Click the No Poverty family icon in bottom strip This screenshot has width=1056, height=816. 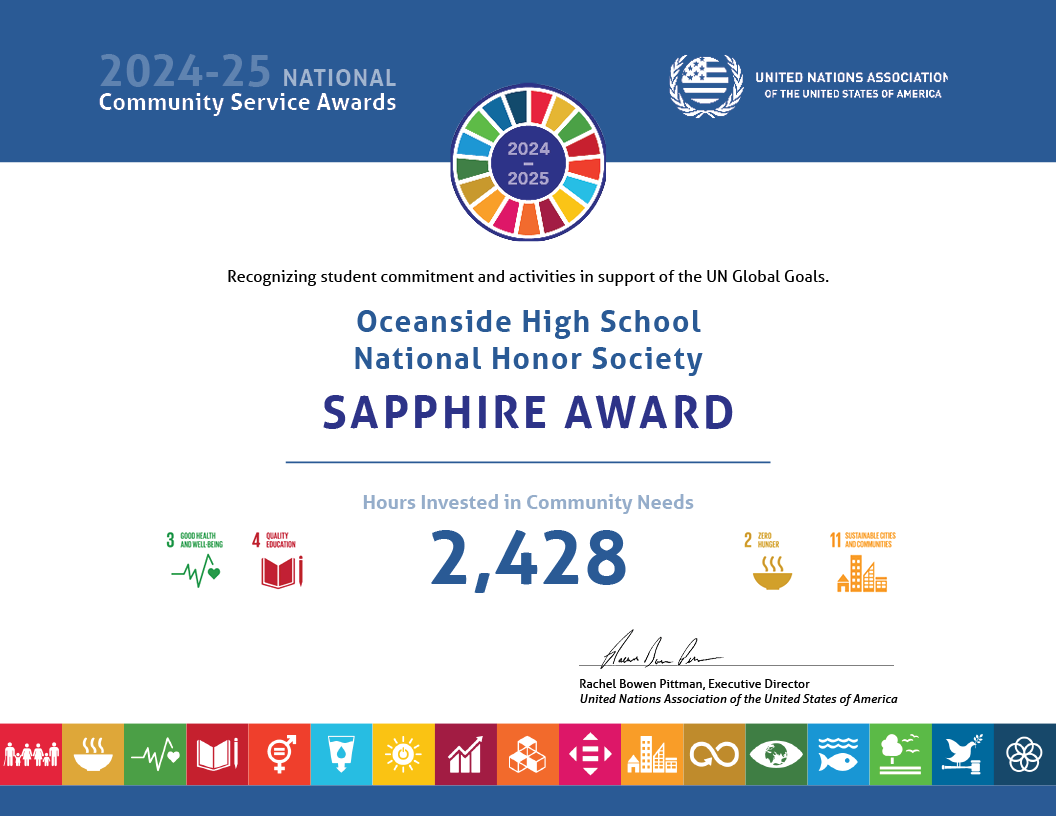[x=31, y=754]
